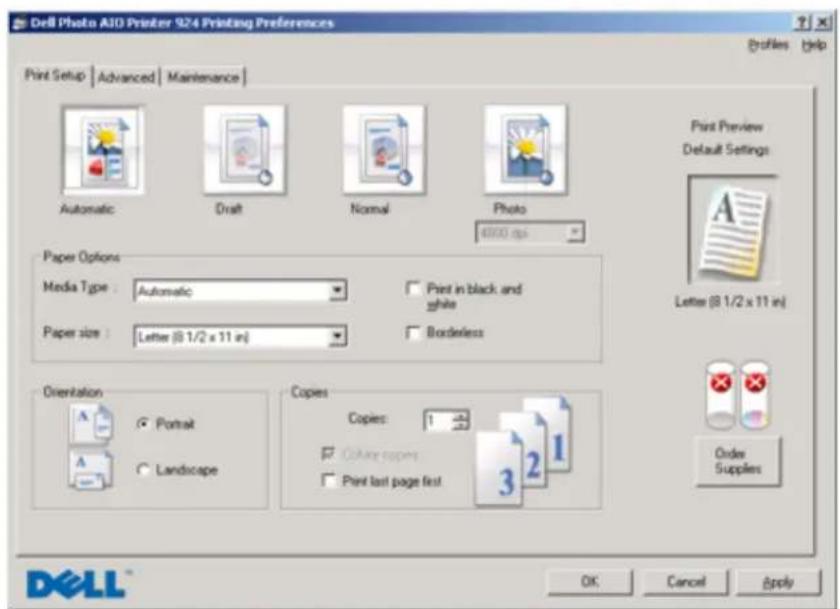840x609 pixels.
Task: Increase copies with the up arrow
Action: [461, 416]
